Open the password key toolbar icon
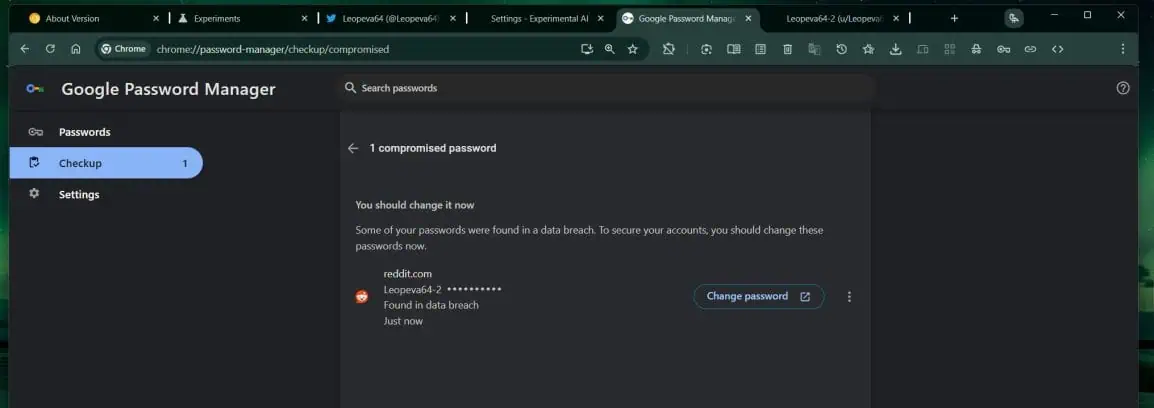The width and height of the screenshot is (1154, 408). 1003,49
